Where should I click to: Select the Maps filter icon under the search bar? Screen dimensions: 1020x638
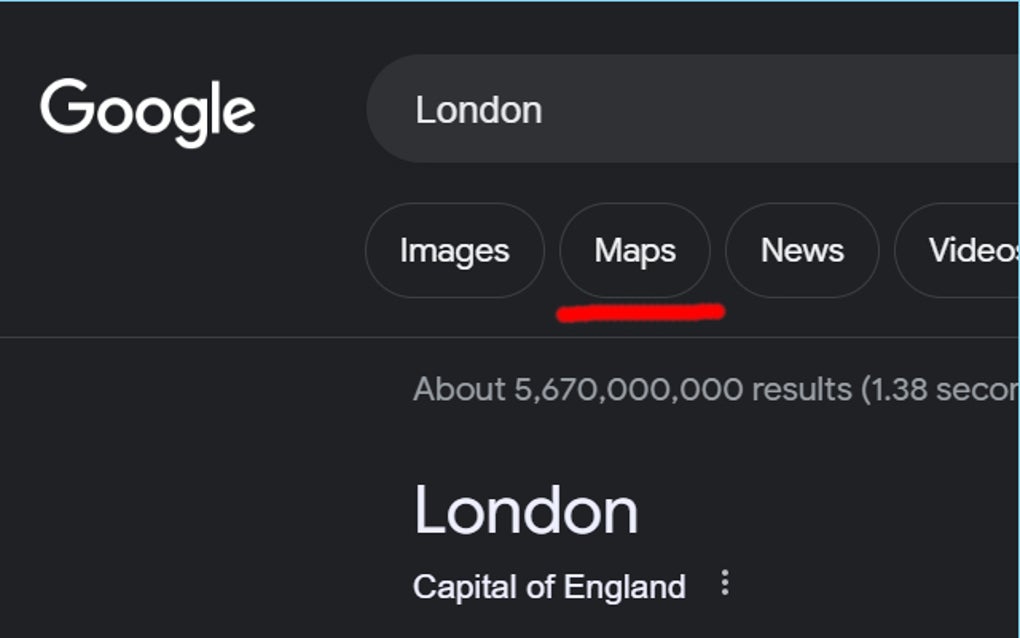click(634, 251)
